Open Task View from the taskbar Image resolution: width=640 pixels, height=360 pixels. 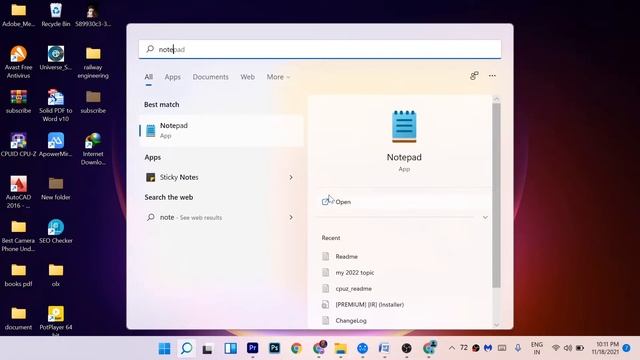208,349
